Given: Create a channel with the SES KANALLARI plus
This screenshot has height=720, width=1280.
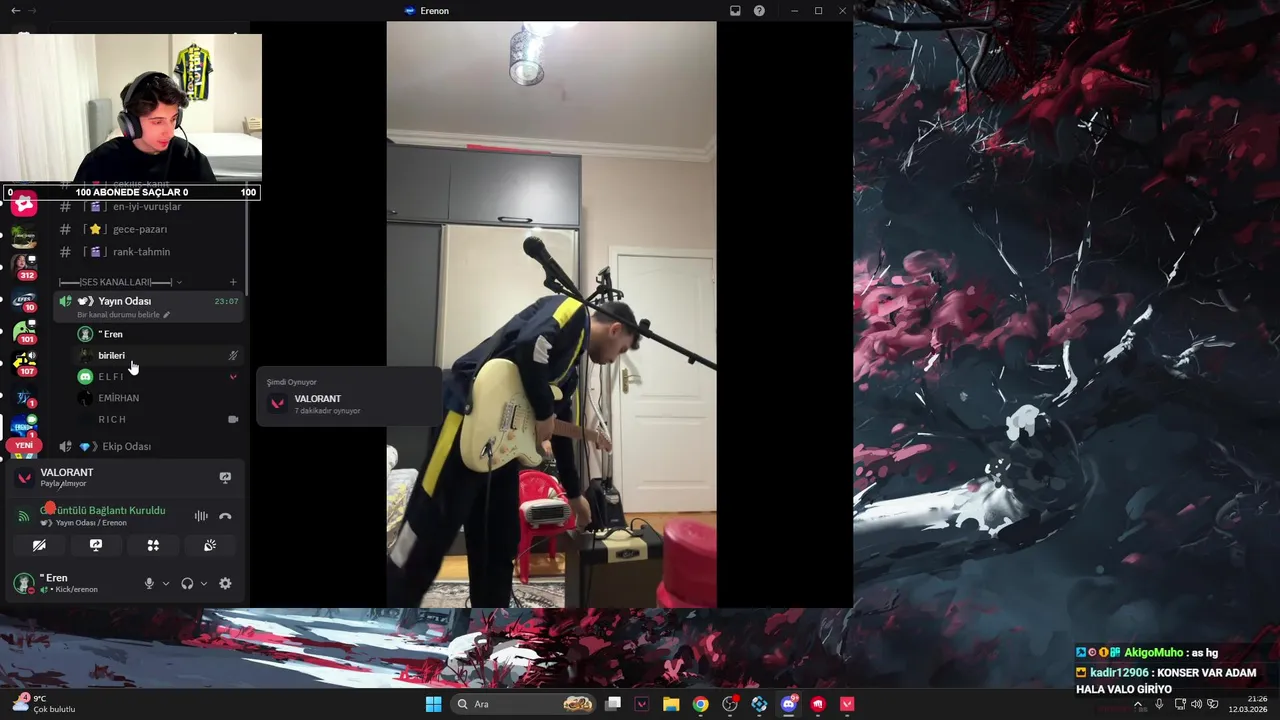Looking at the screenshot, I should point(233,282).
